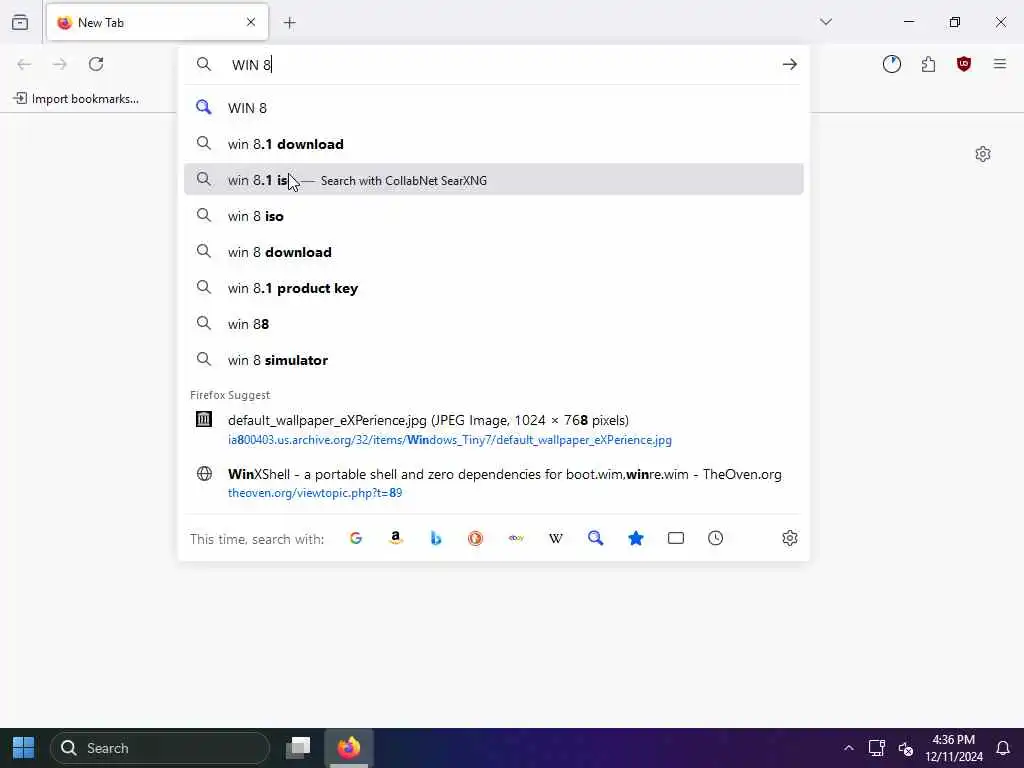Search open tabs with tab icon
Screen dimensions: 1024x768
(676, 538)
